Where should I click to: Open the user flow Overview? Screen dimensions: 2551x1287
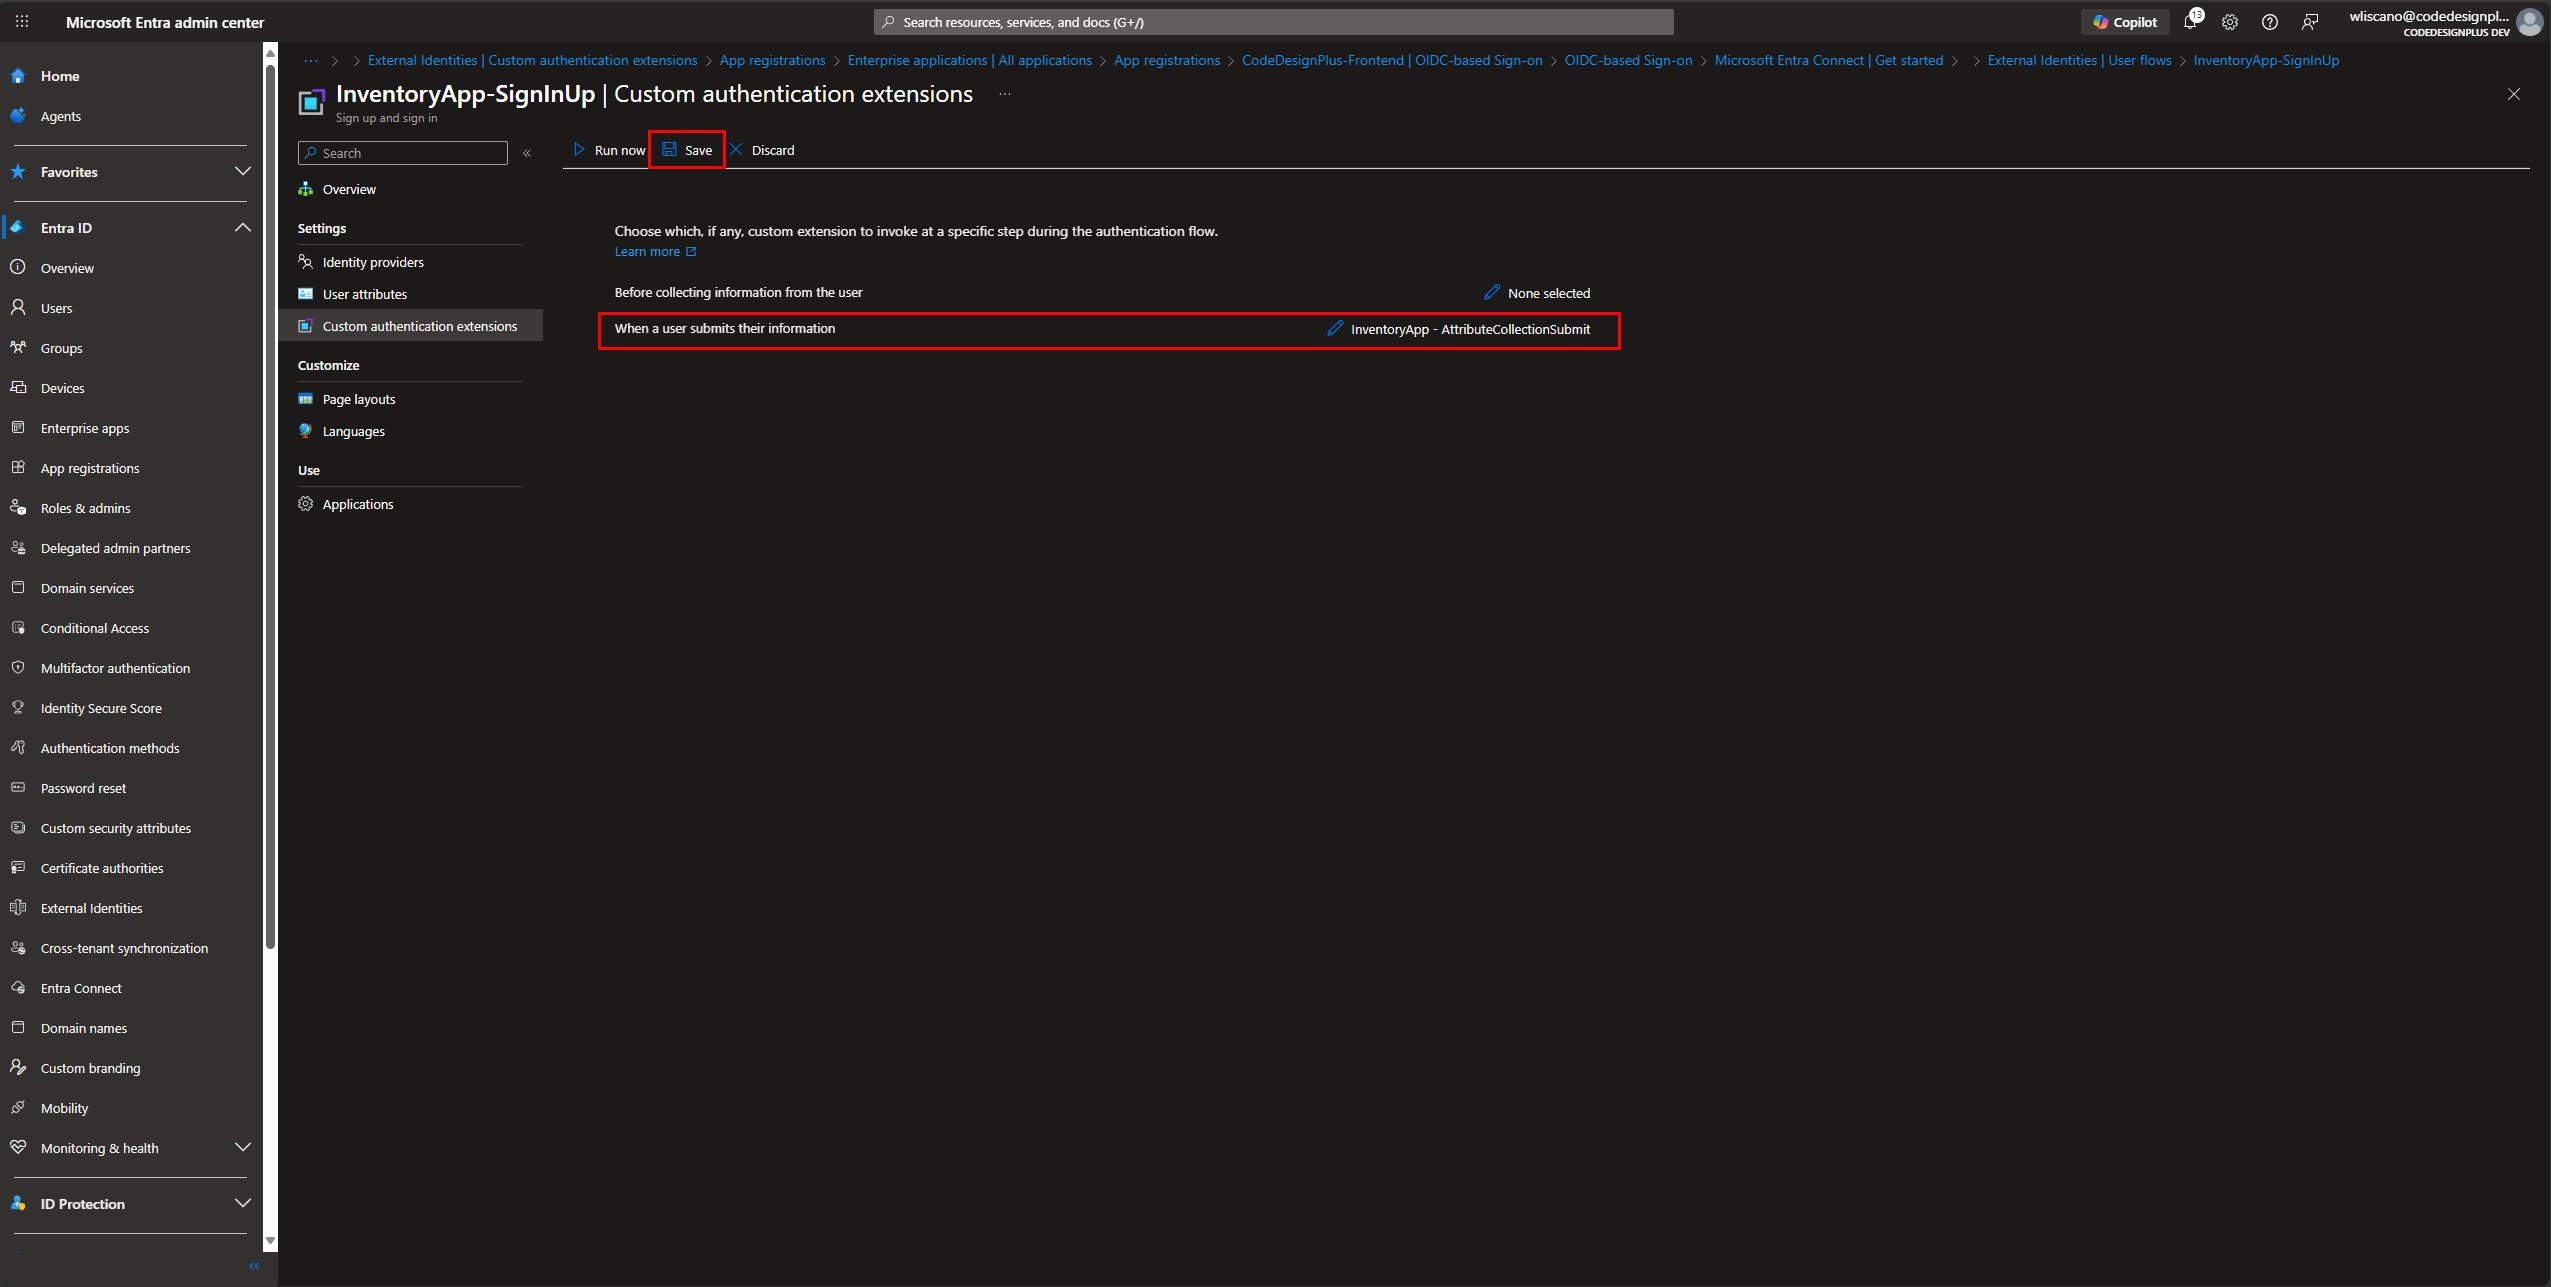click(x=349, y=189)
